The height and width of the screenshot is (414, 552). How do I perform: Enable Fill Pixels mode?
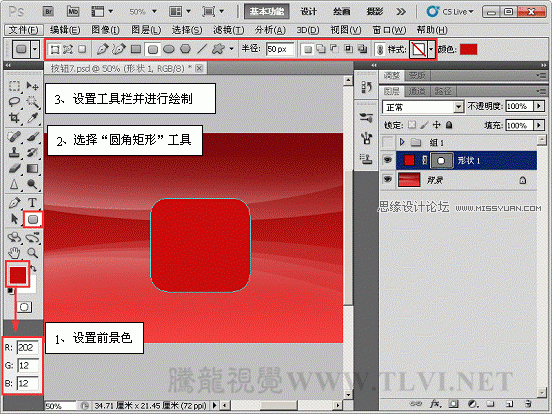(x=82, y=49)
